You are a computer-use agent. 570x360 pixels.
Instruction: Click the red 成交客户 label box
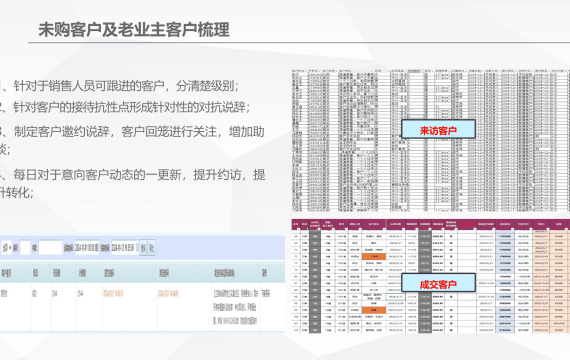(438, 283)
